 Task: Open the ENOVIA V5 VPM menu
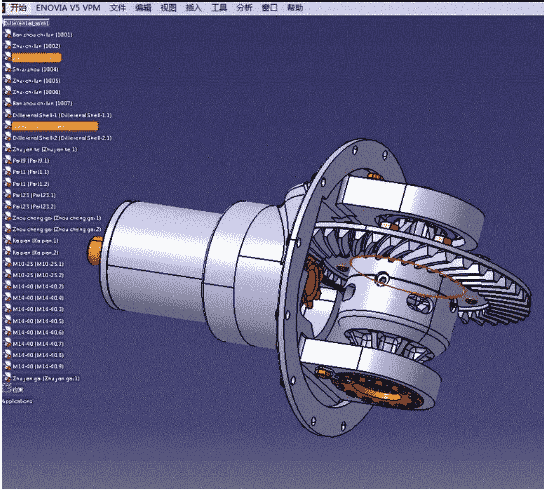[68, 8]
